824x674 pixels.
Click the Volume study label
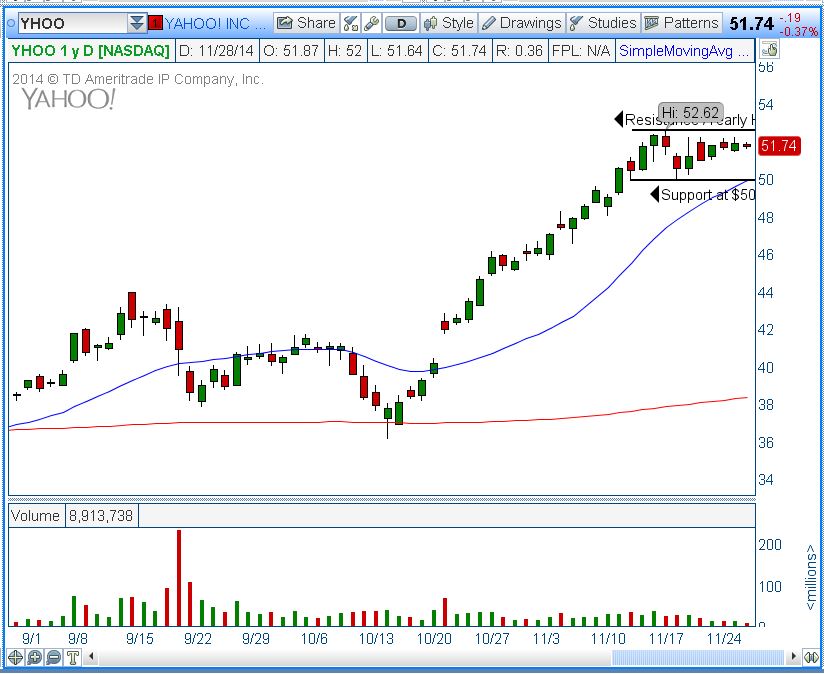pos(35,515)
